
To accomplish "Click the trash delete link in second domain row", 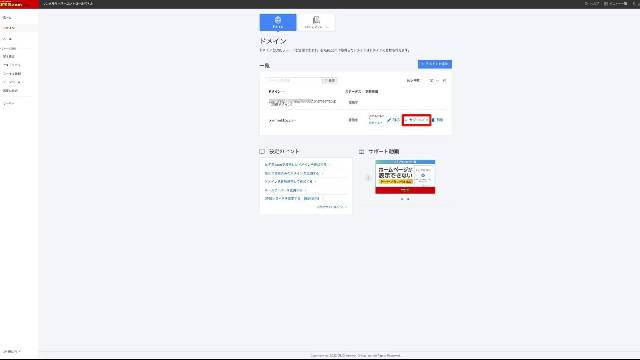I will click(x=438, y=120).
